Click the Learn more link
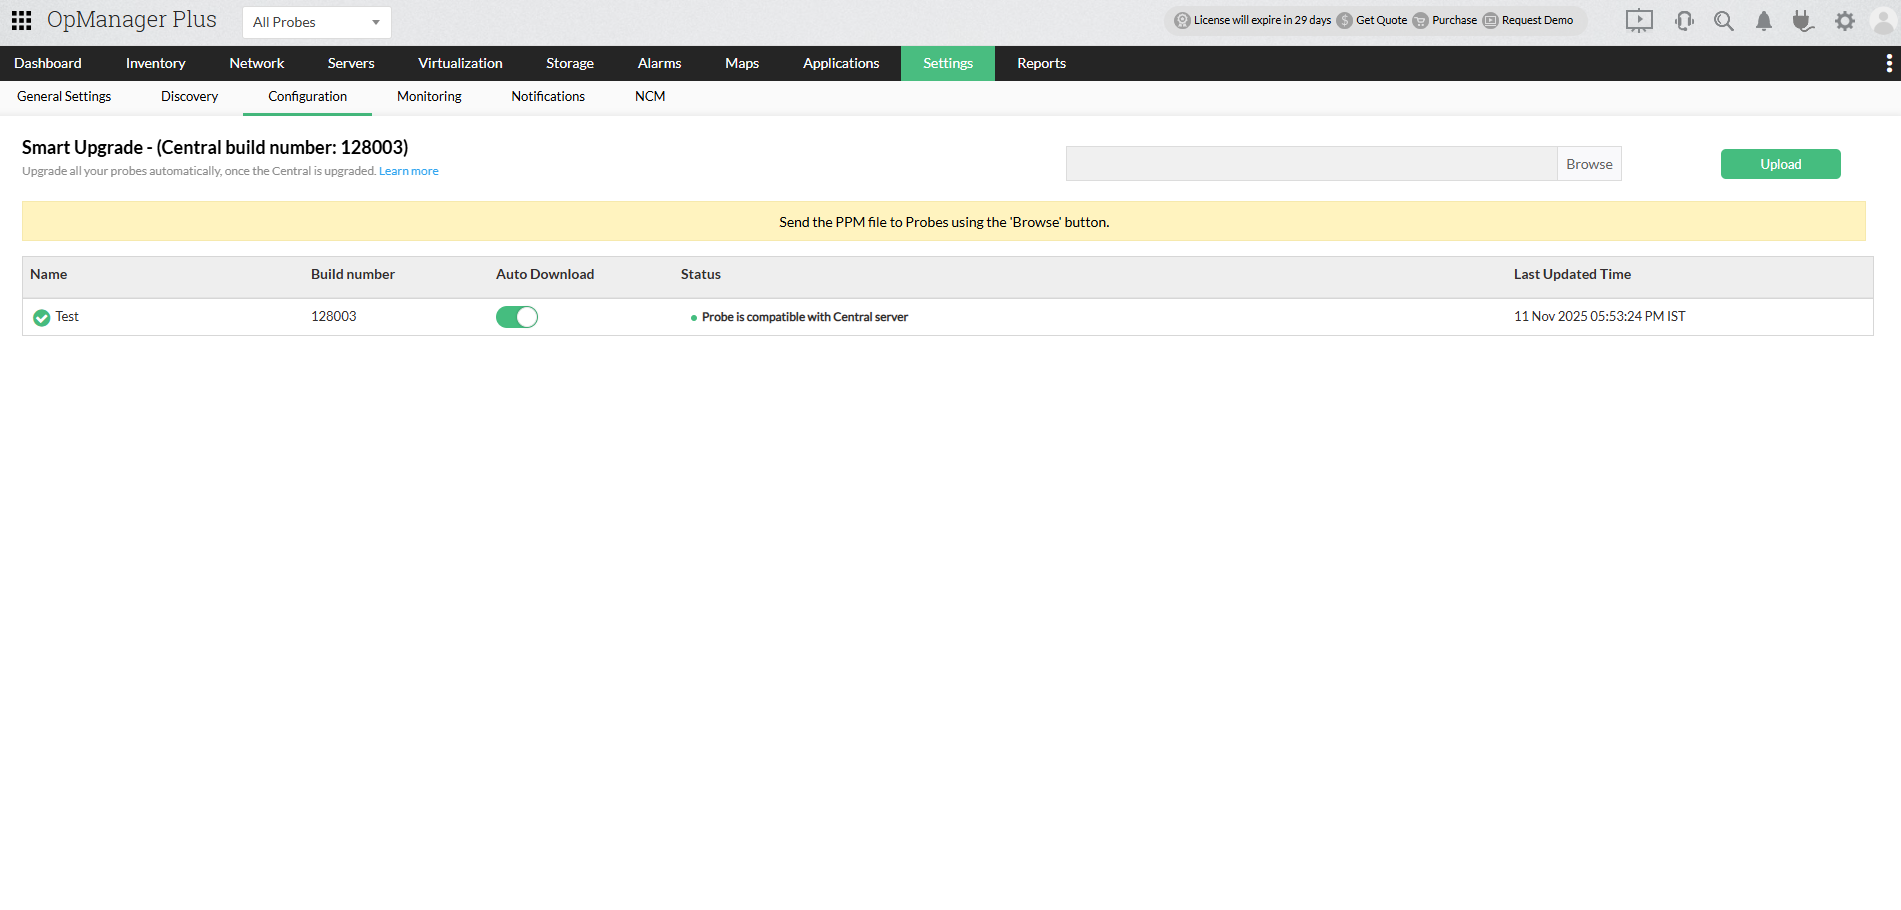Image resolution: width=1901 pixels, height=910 pixels. click(408, 170)
